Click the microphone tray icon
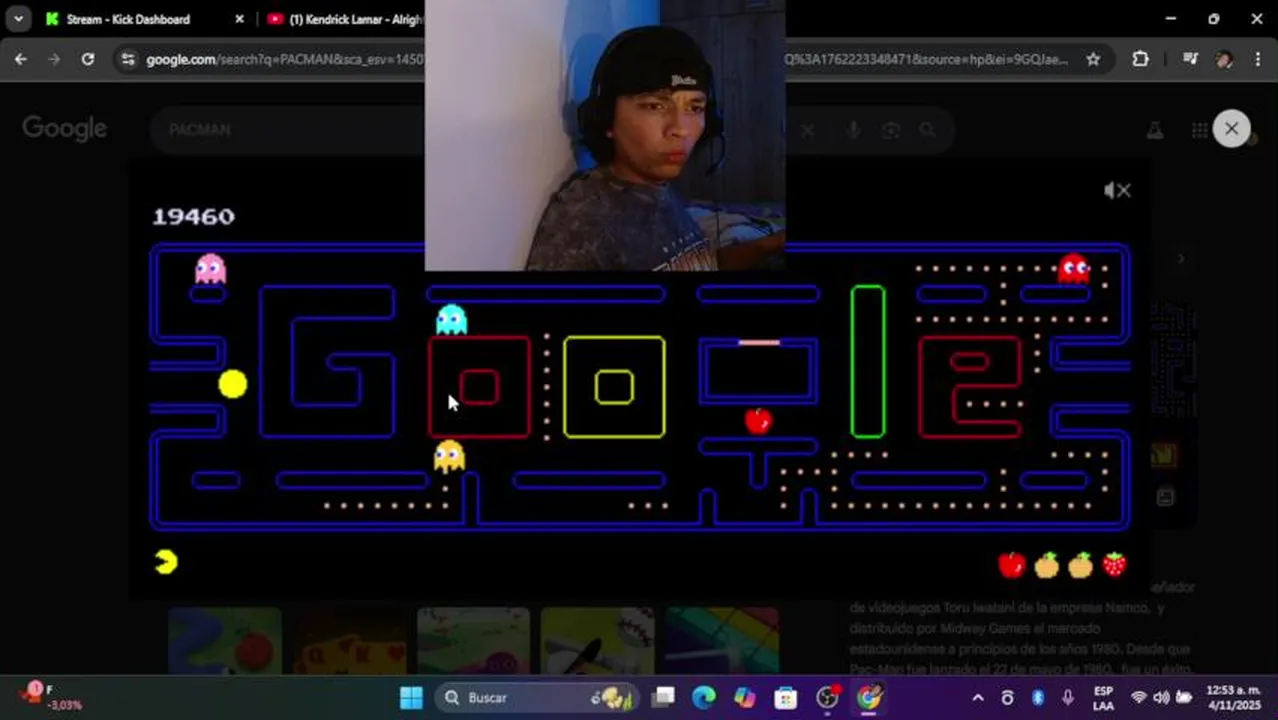Viewport: 1278px width, 720px height. (x=1068, y=697)
